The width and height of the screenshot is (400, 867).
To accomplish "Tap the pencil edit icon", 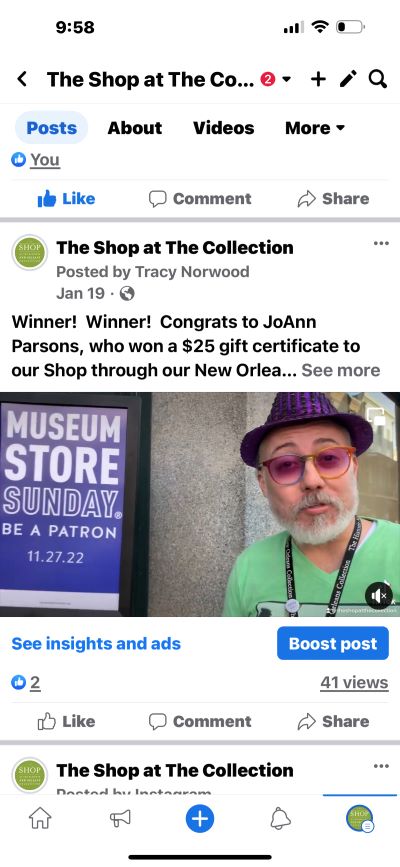I will coord(348,80).
